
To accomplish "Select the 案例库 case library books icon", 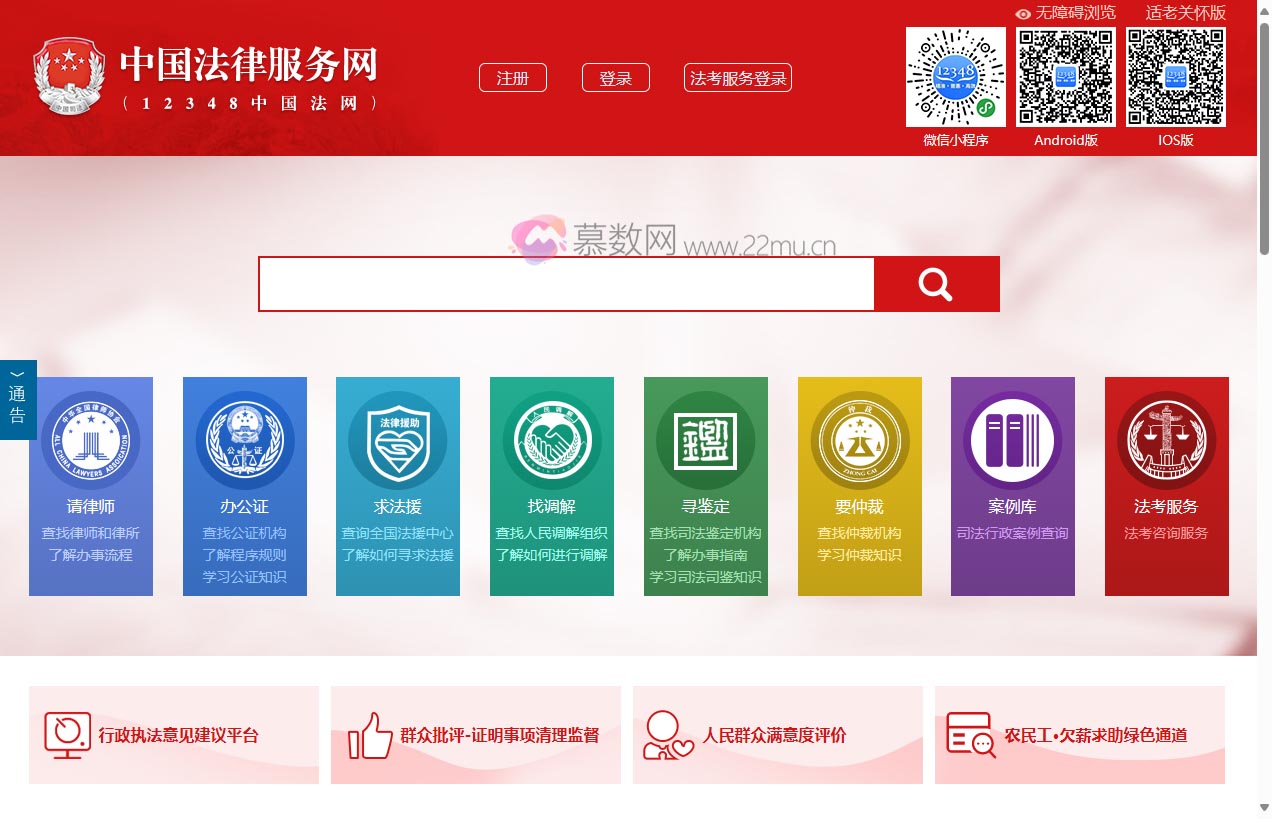I will (x=1013, y=438).
